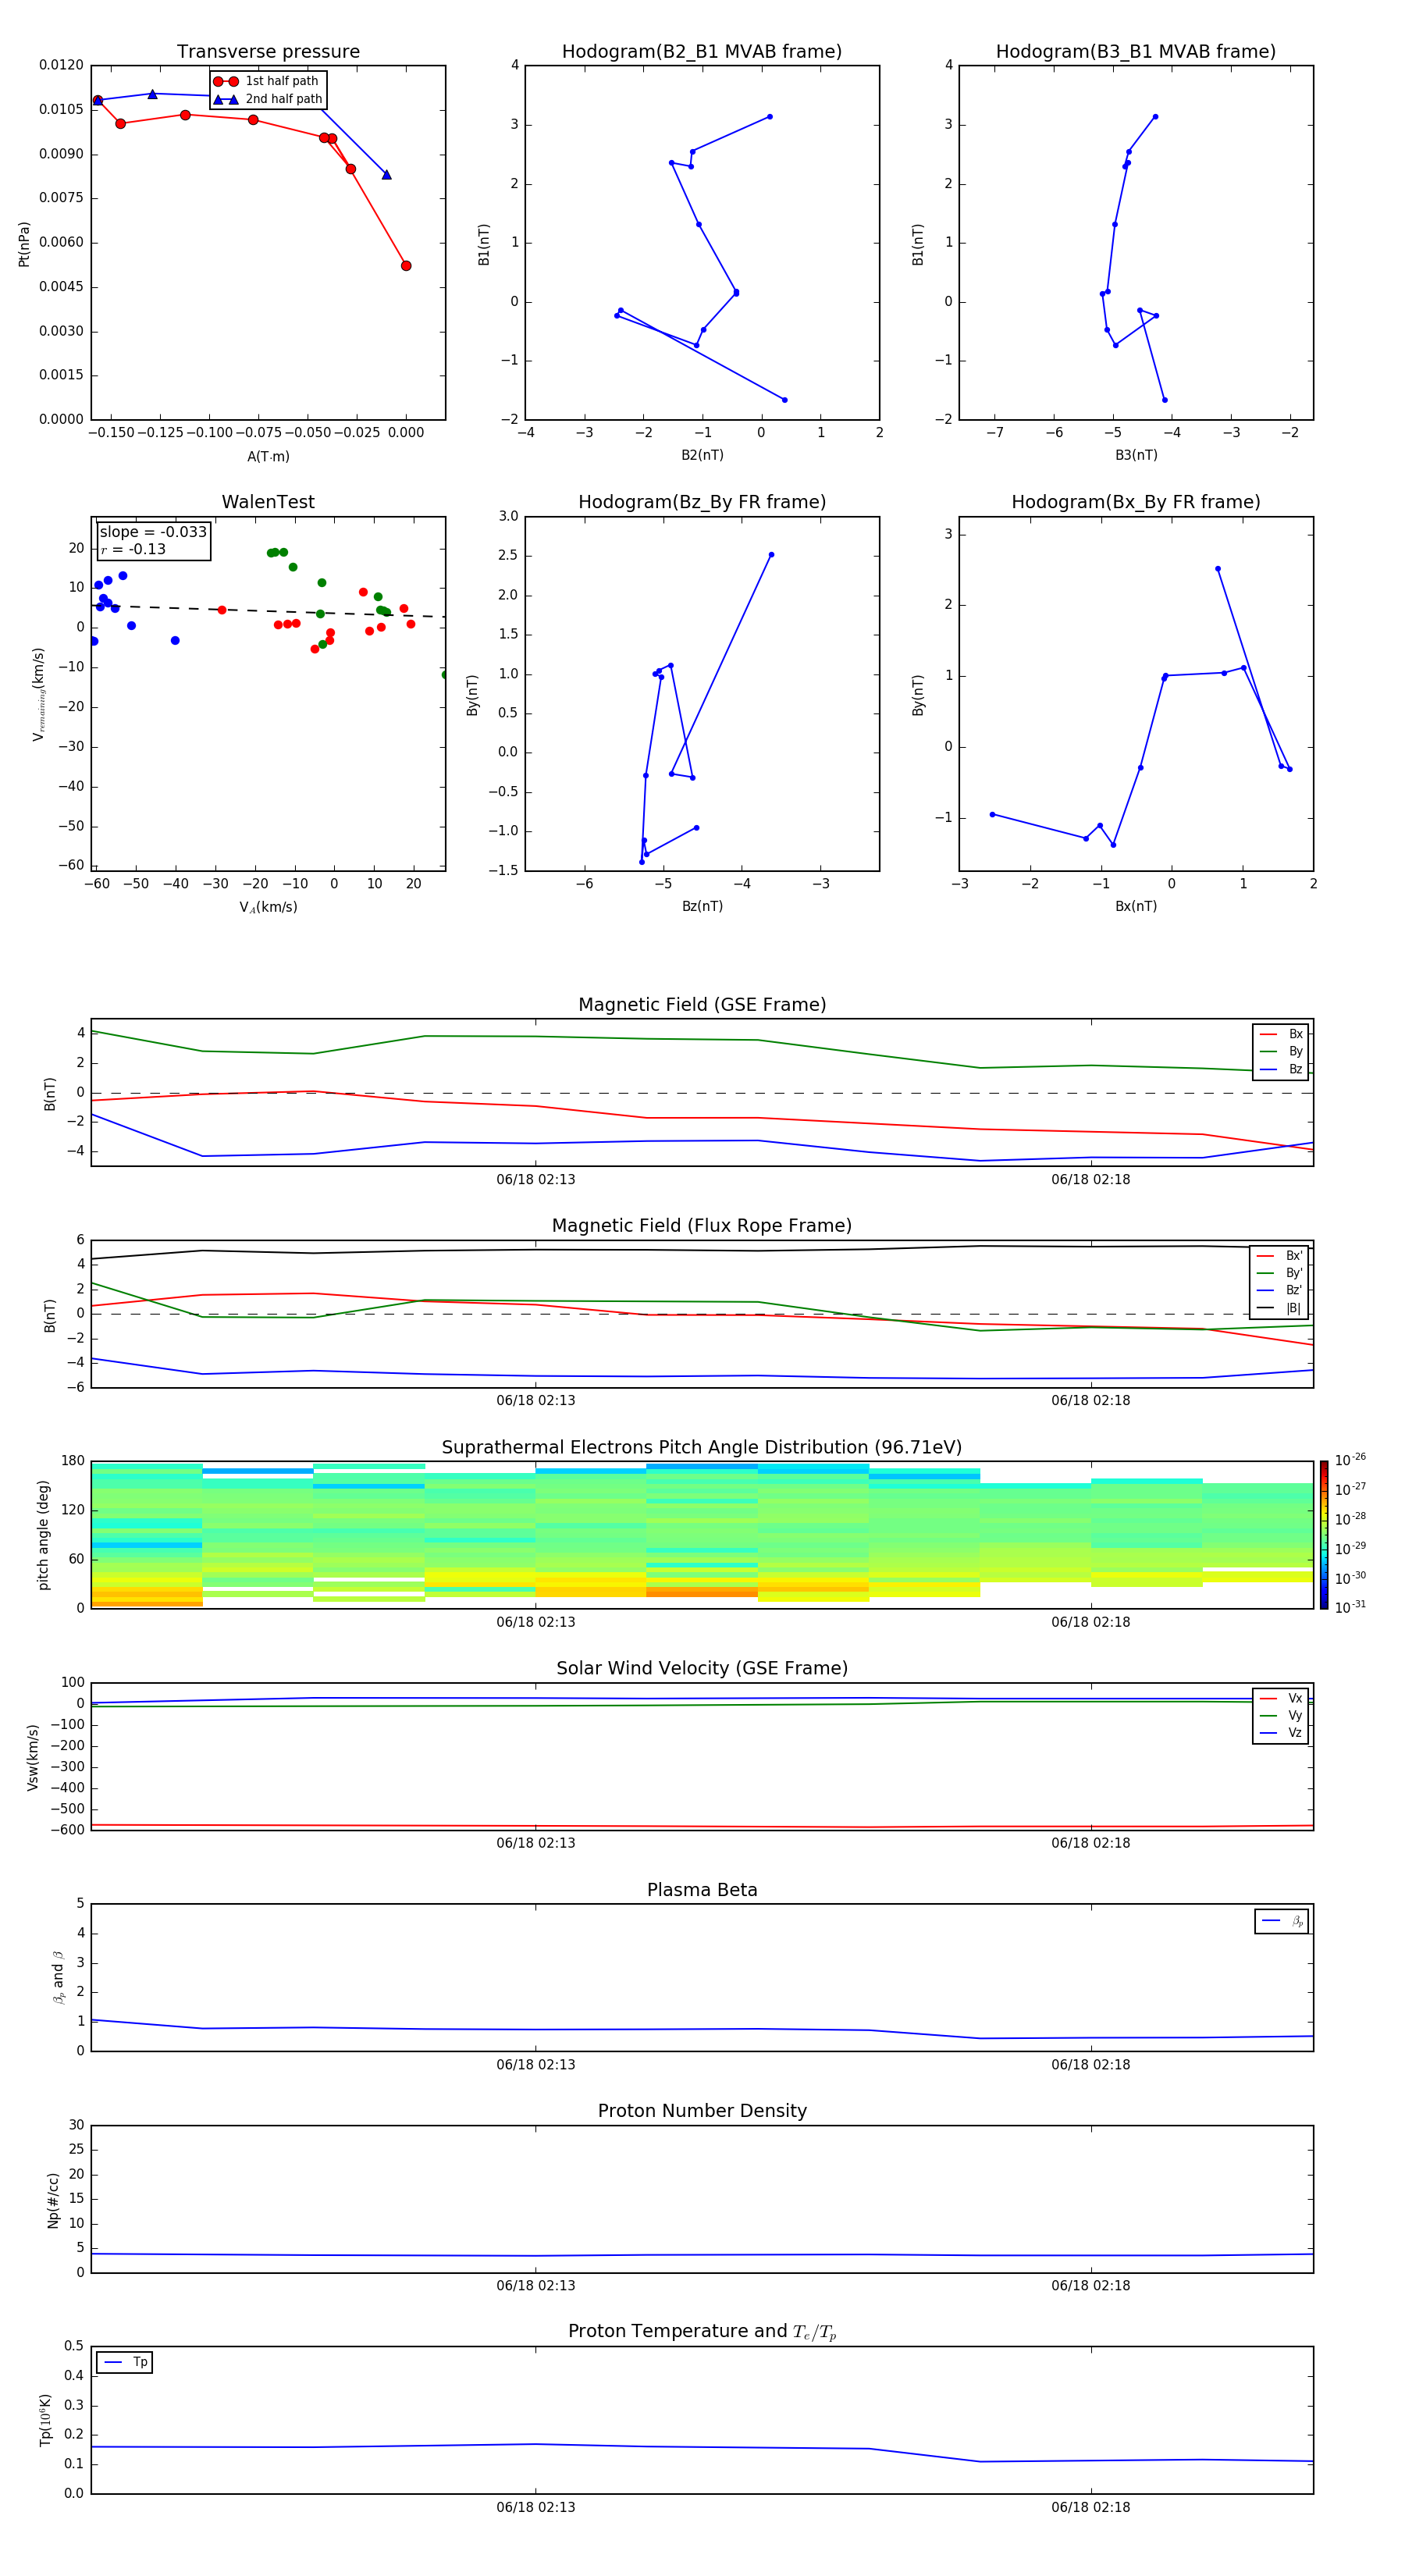Click '06/18 02:13' tick under GSE magnetic field plot
The image size is (1405, 2576).
[536, 1179]
